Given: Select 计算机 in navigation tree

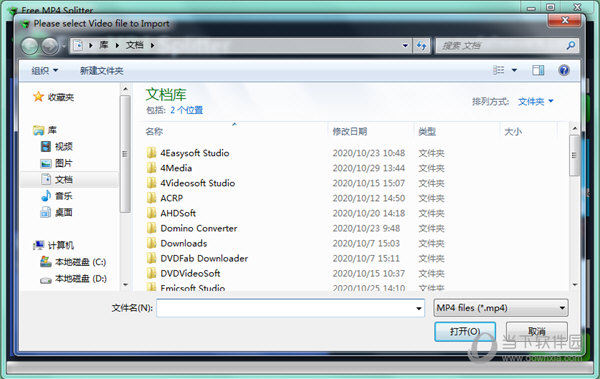Looking at the screenshot, I should [x=54, y=245].
